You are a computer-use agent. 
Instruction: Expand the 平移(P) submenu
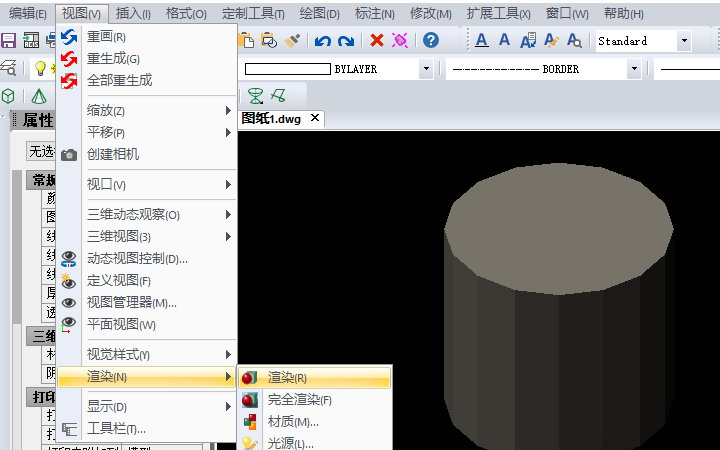(147, 133)
